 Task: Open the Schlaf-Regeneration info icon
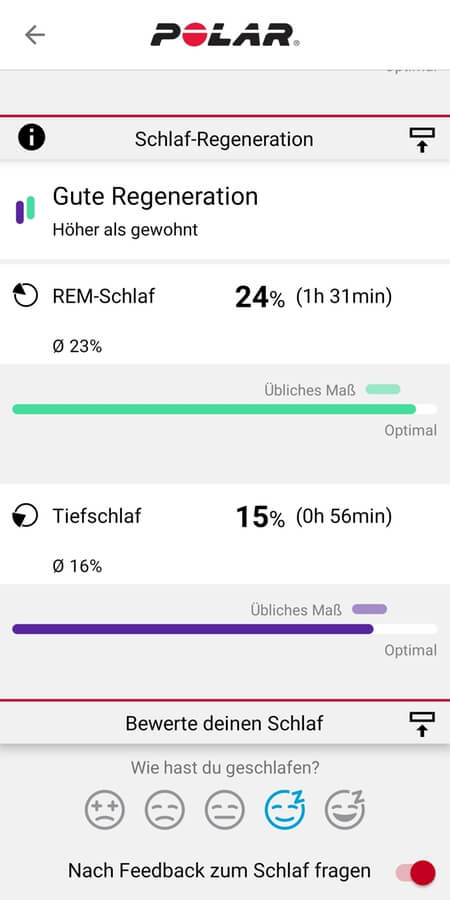click(x=32, y=138)
